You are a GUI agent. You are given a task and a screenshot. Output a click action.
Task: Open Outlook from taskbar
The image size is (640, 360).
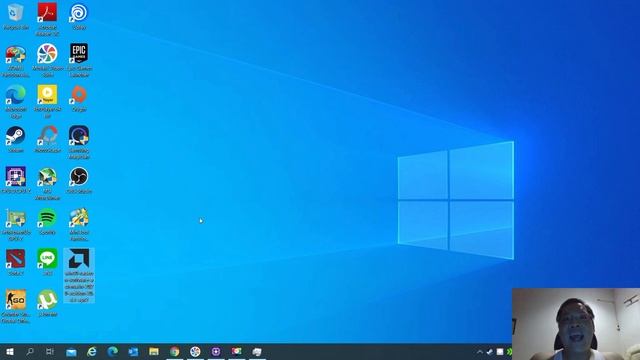click(133, 351)
